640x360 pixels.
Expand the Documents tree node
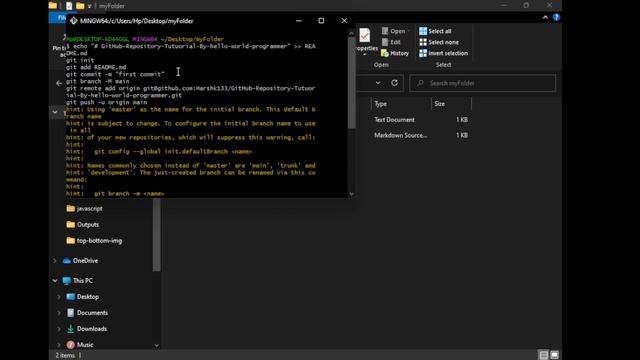pyautogui.click(x=59, y=313)
